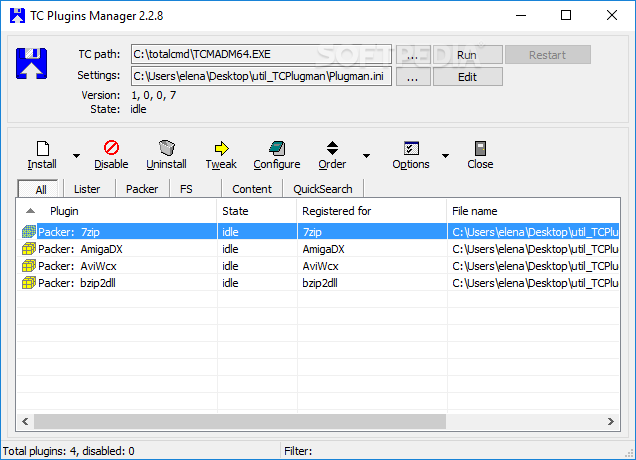Click the Tweak yellow arrow icon
The height and width of the screenshot is (460, 636).
point(221,148)
